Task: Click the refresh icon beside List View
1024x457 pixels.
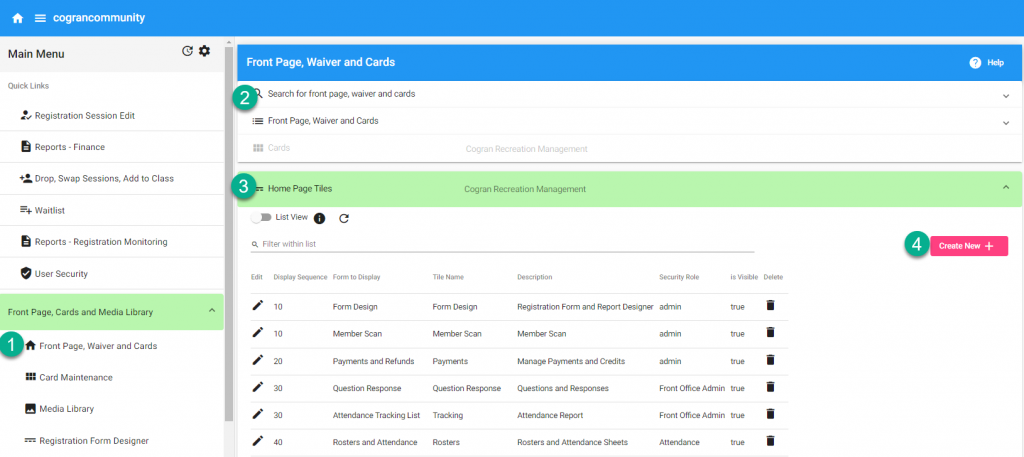Action: tap(344, 217)
